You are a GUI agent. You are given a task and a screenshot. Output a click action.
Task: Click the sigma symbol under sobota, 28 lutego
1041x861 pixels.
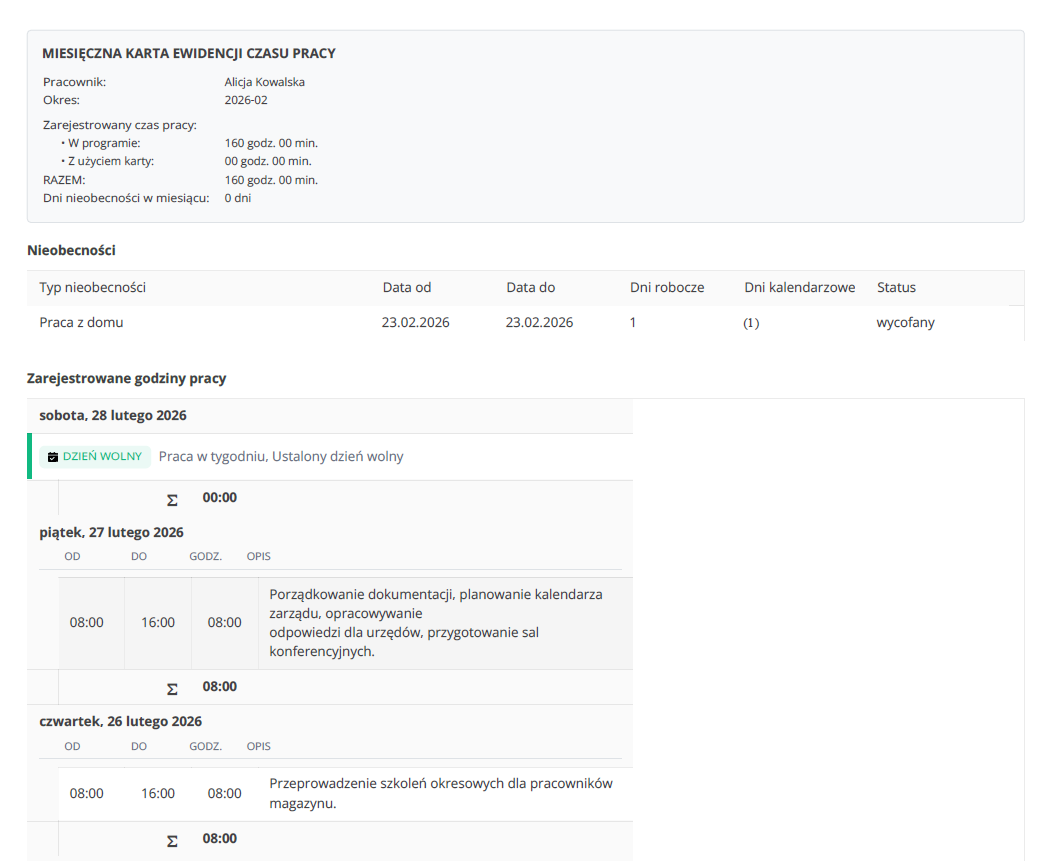point(172,498)
